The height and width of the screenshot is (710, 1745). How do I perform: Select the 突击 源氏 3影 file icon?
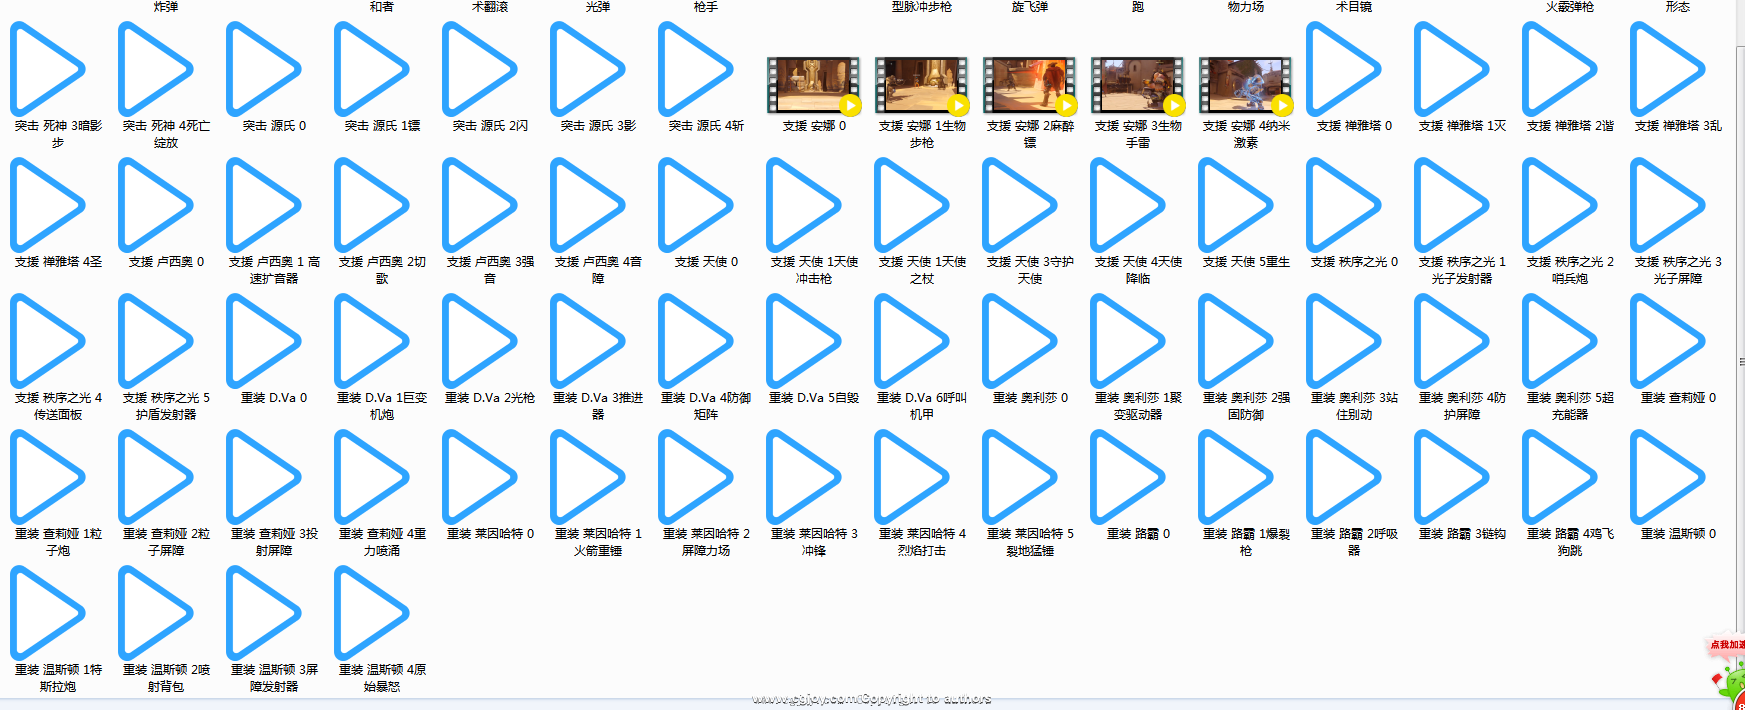[588, 69]
